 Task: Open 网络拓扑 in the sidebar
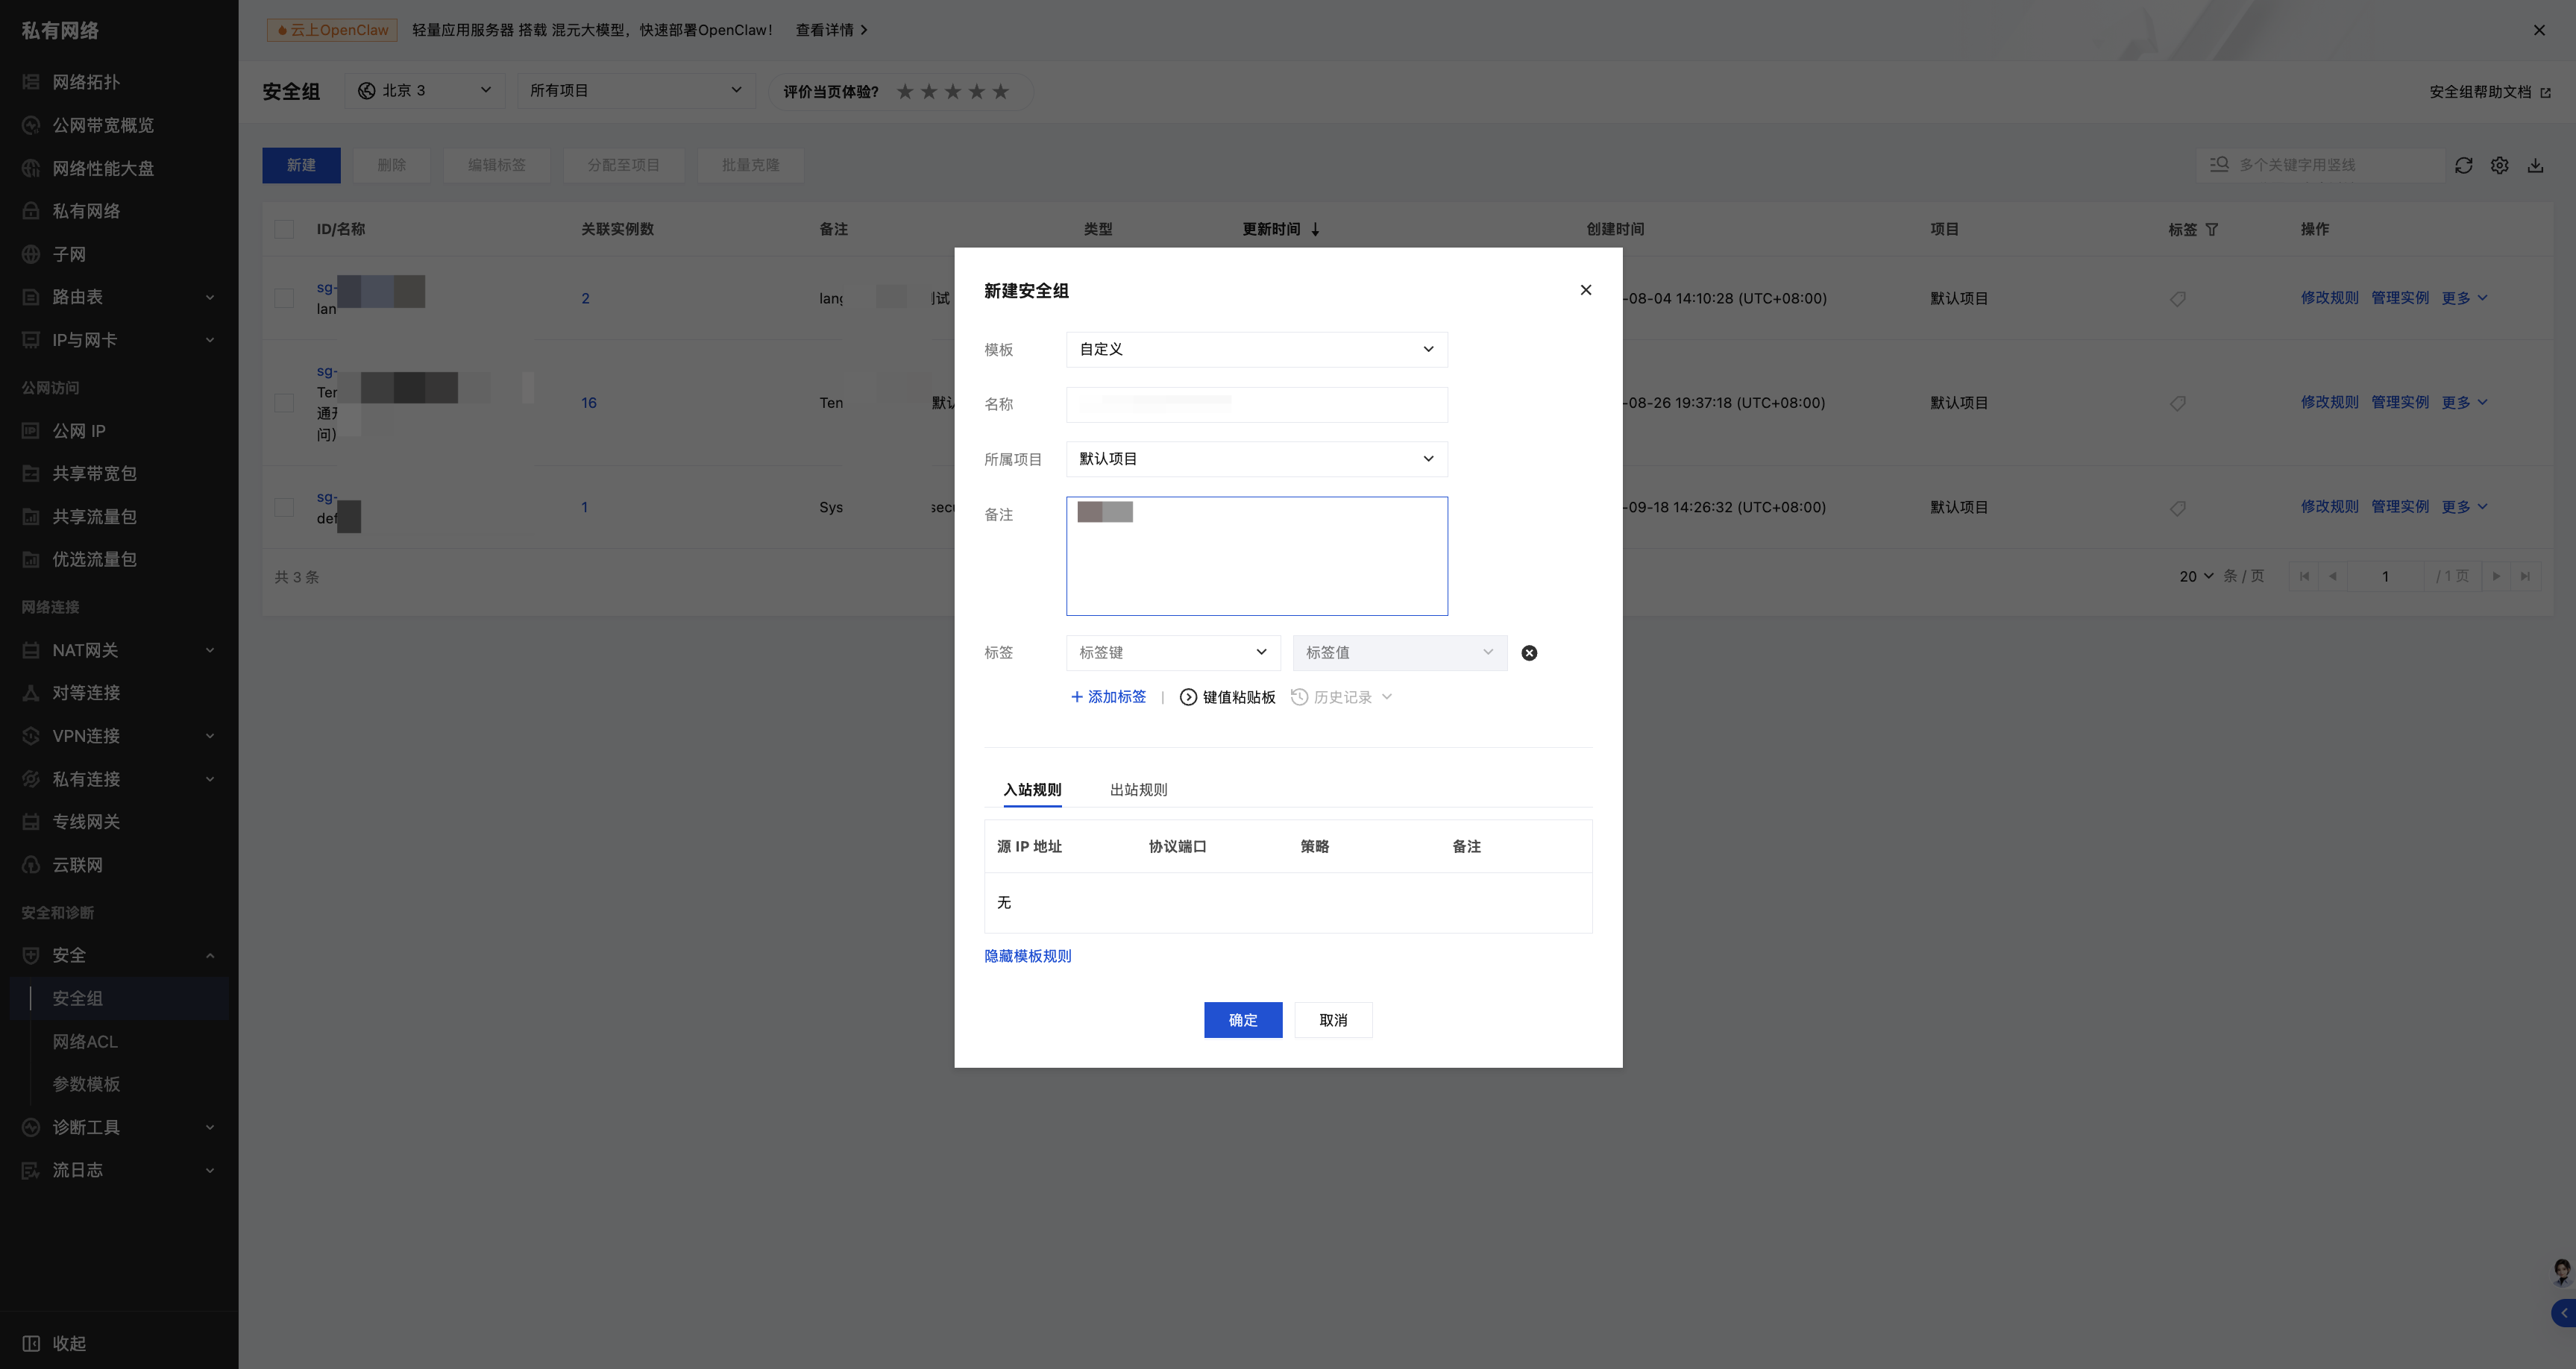pos(85,82)
